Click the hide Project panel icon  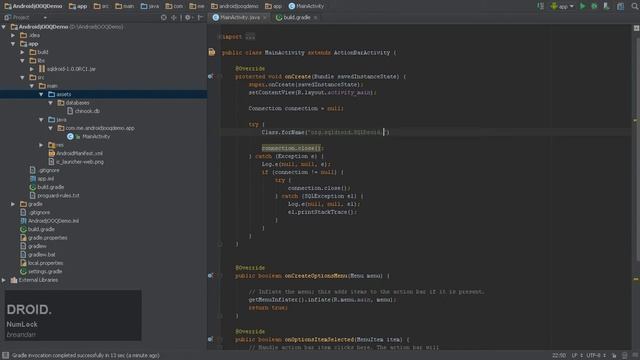pyautogui.click(x=200, y=18)
